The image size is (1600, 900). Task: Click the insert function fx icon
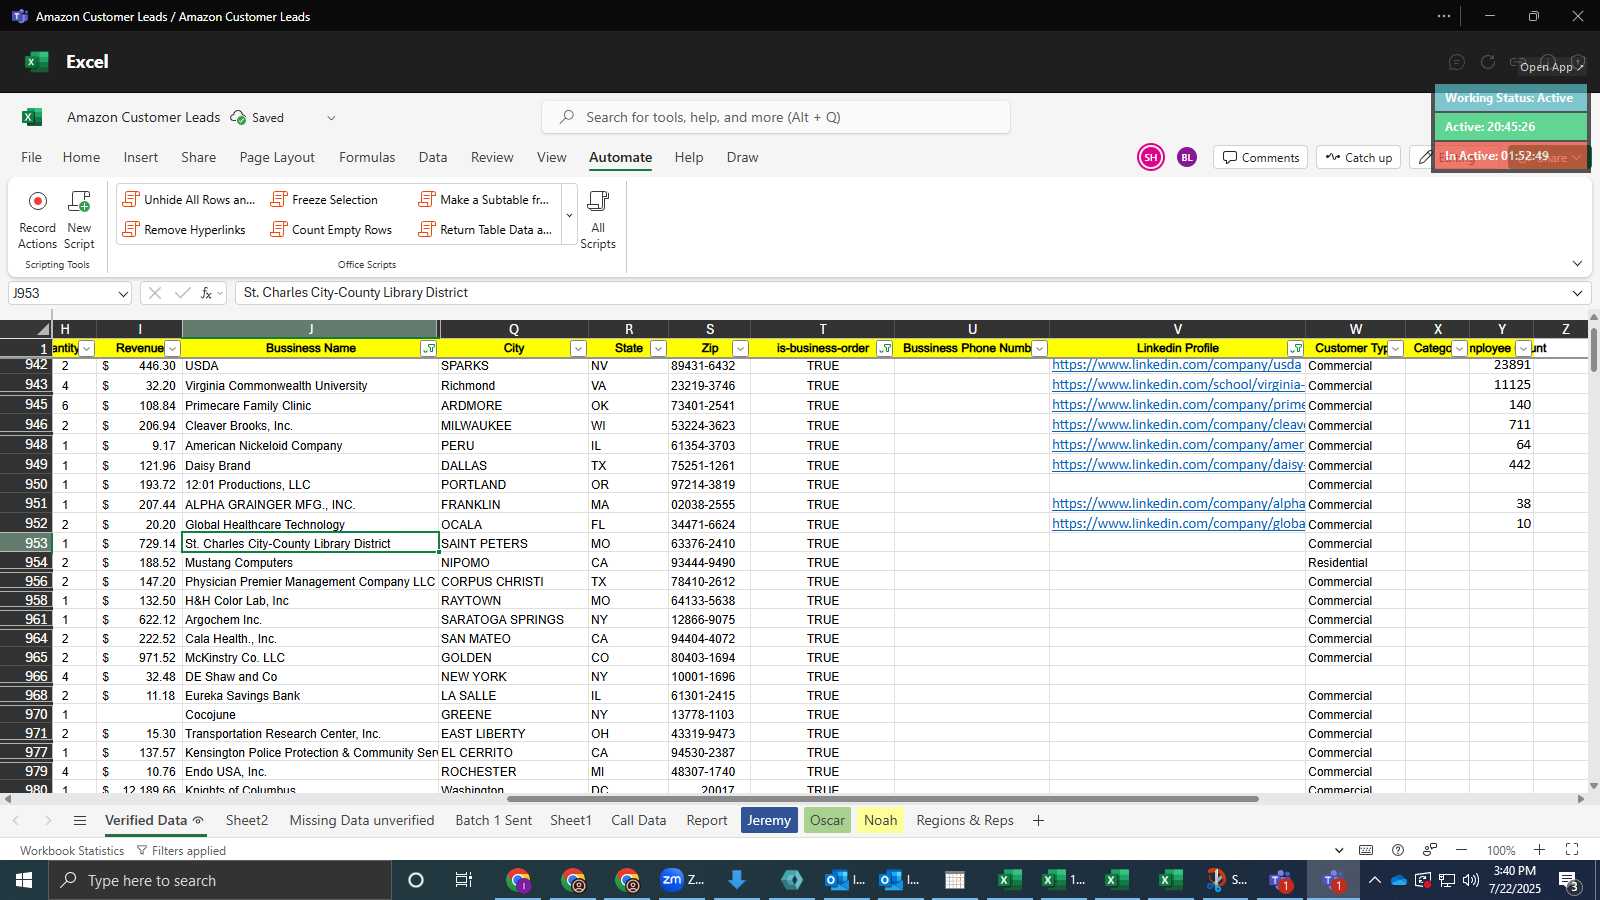pos(207,293)
